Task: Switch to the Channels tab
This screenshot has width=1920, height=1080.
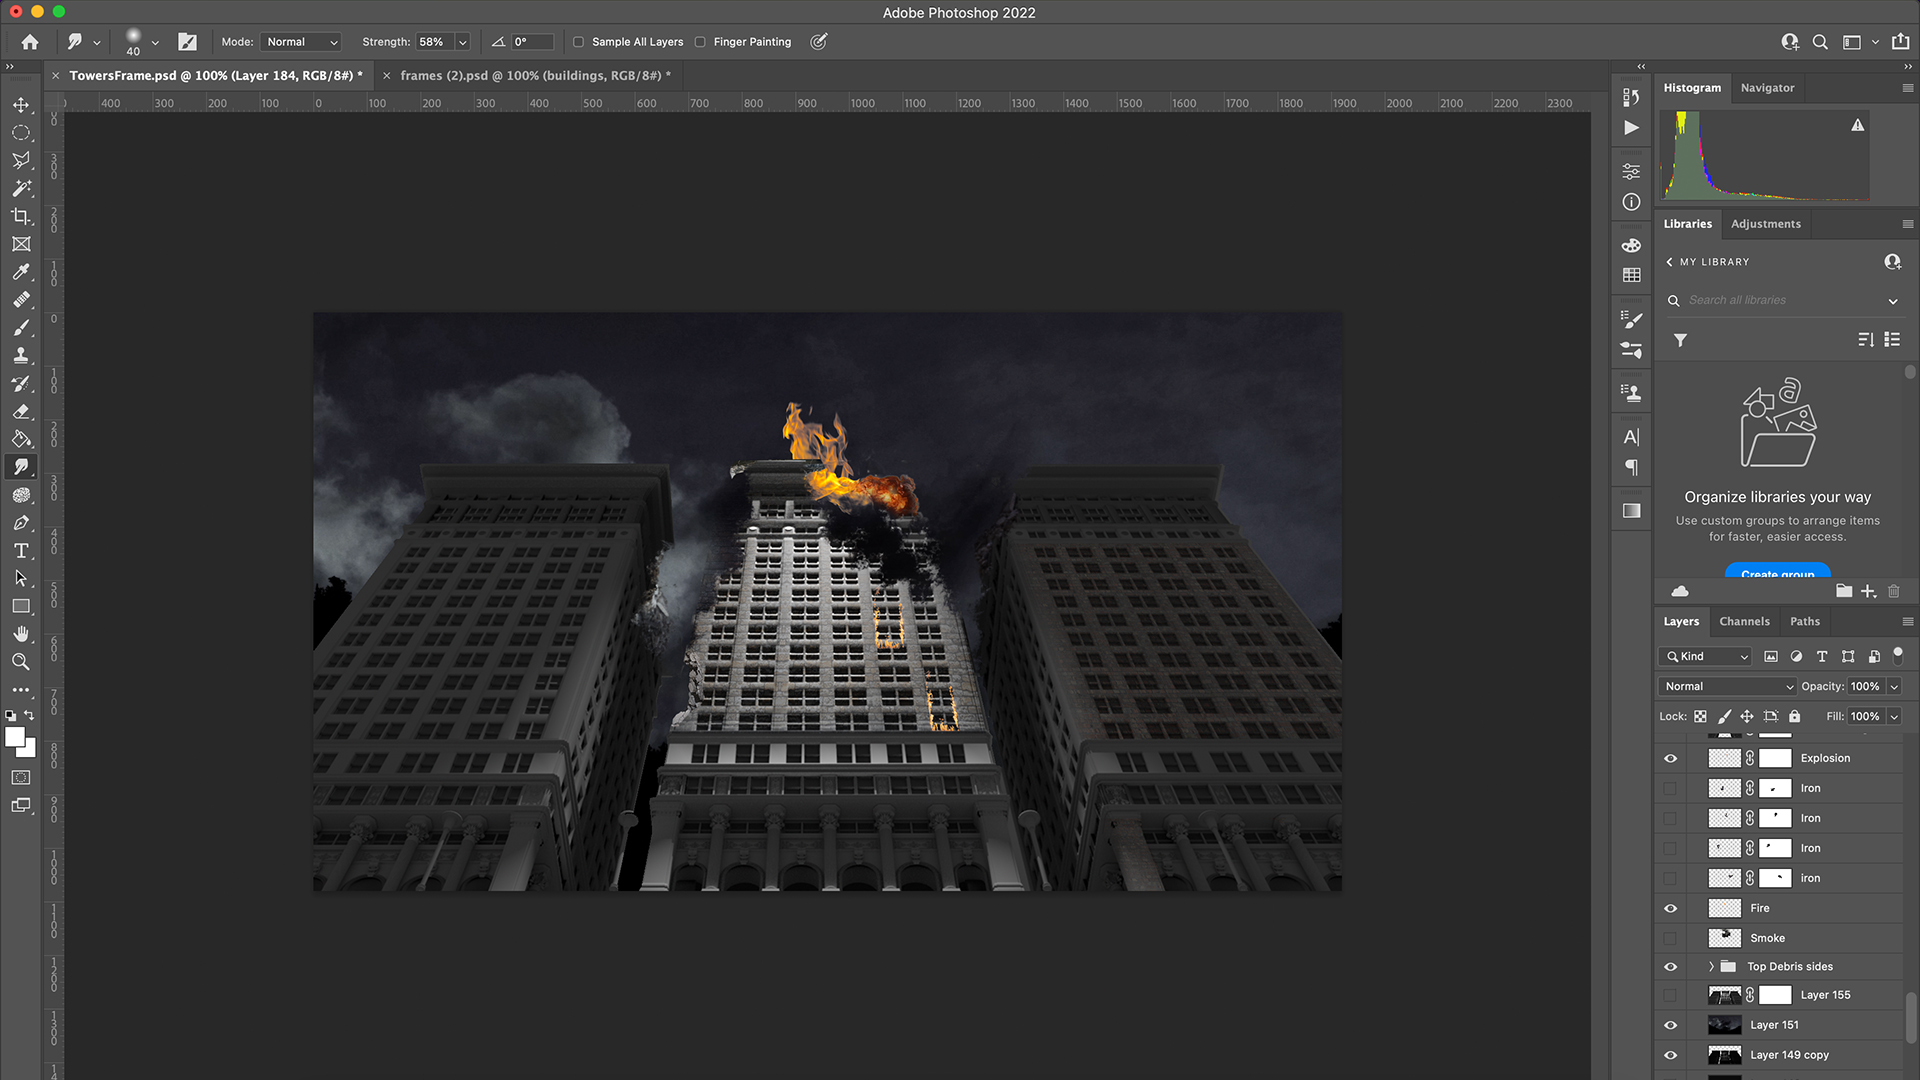Action: [x=1744, y=622]
